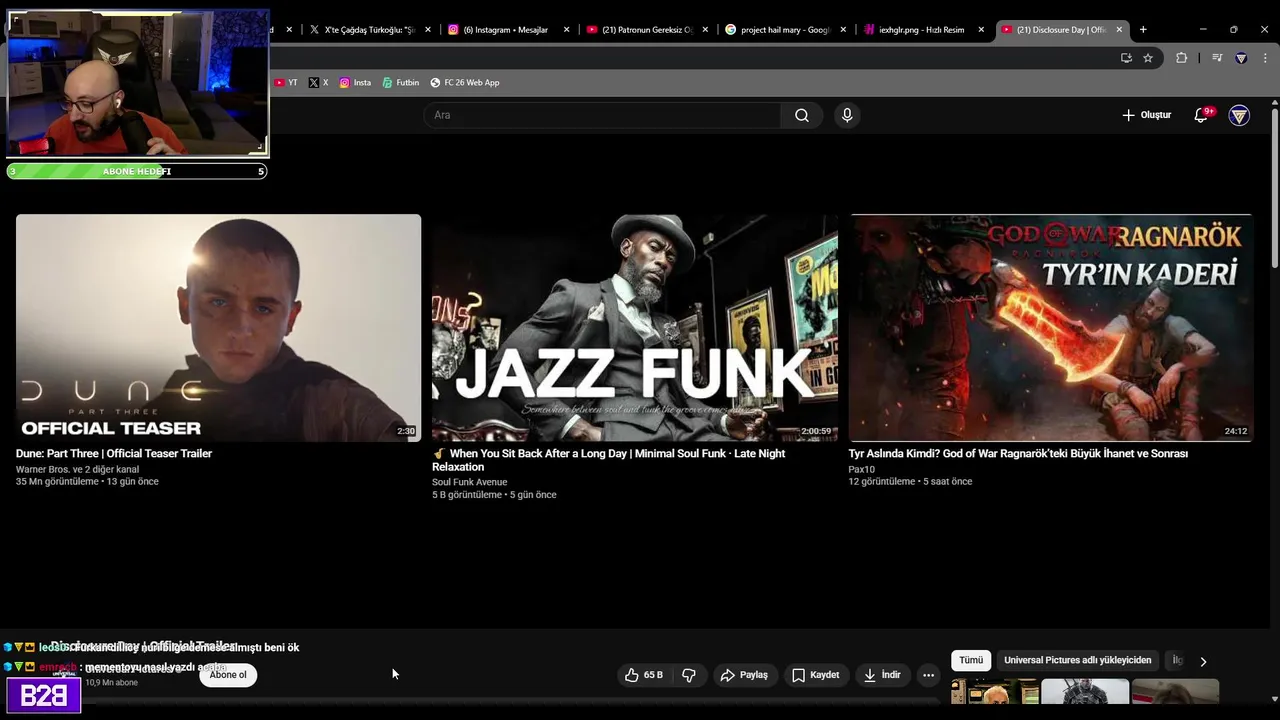
Task: Bookmark this page with star icon
Action: (1148, 58)
